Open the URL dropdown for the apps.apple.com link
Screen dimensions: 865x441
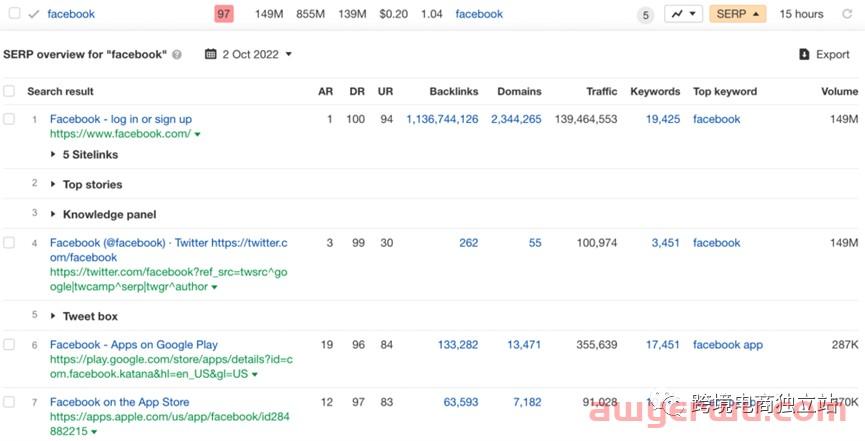pyautogui.click(x=94, y=432)
